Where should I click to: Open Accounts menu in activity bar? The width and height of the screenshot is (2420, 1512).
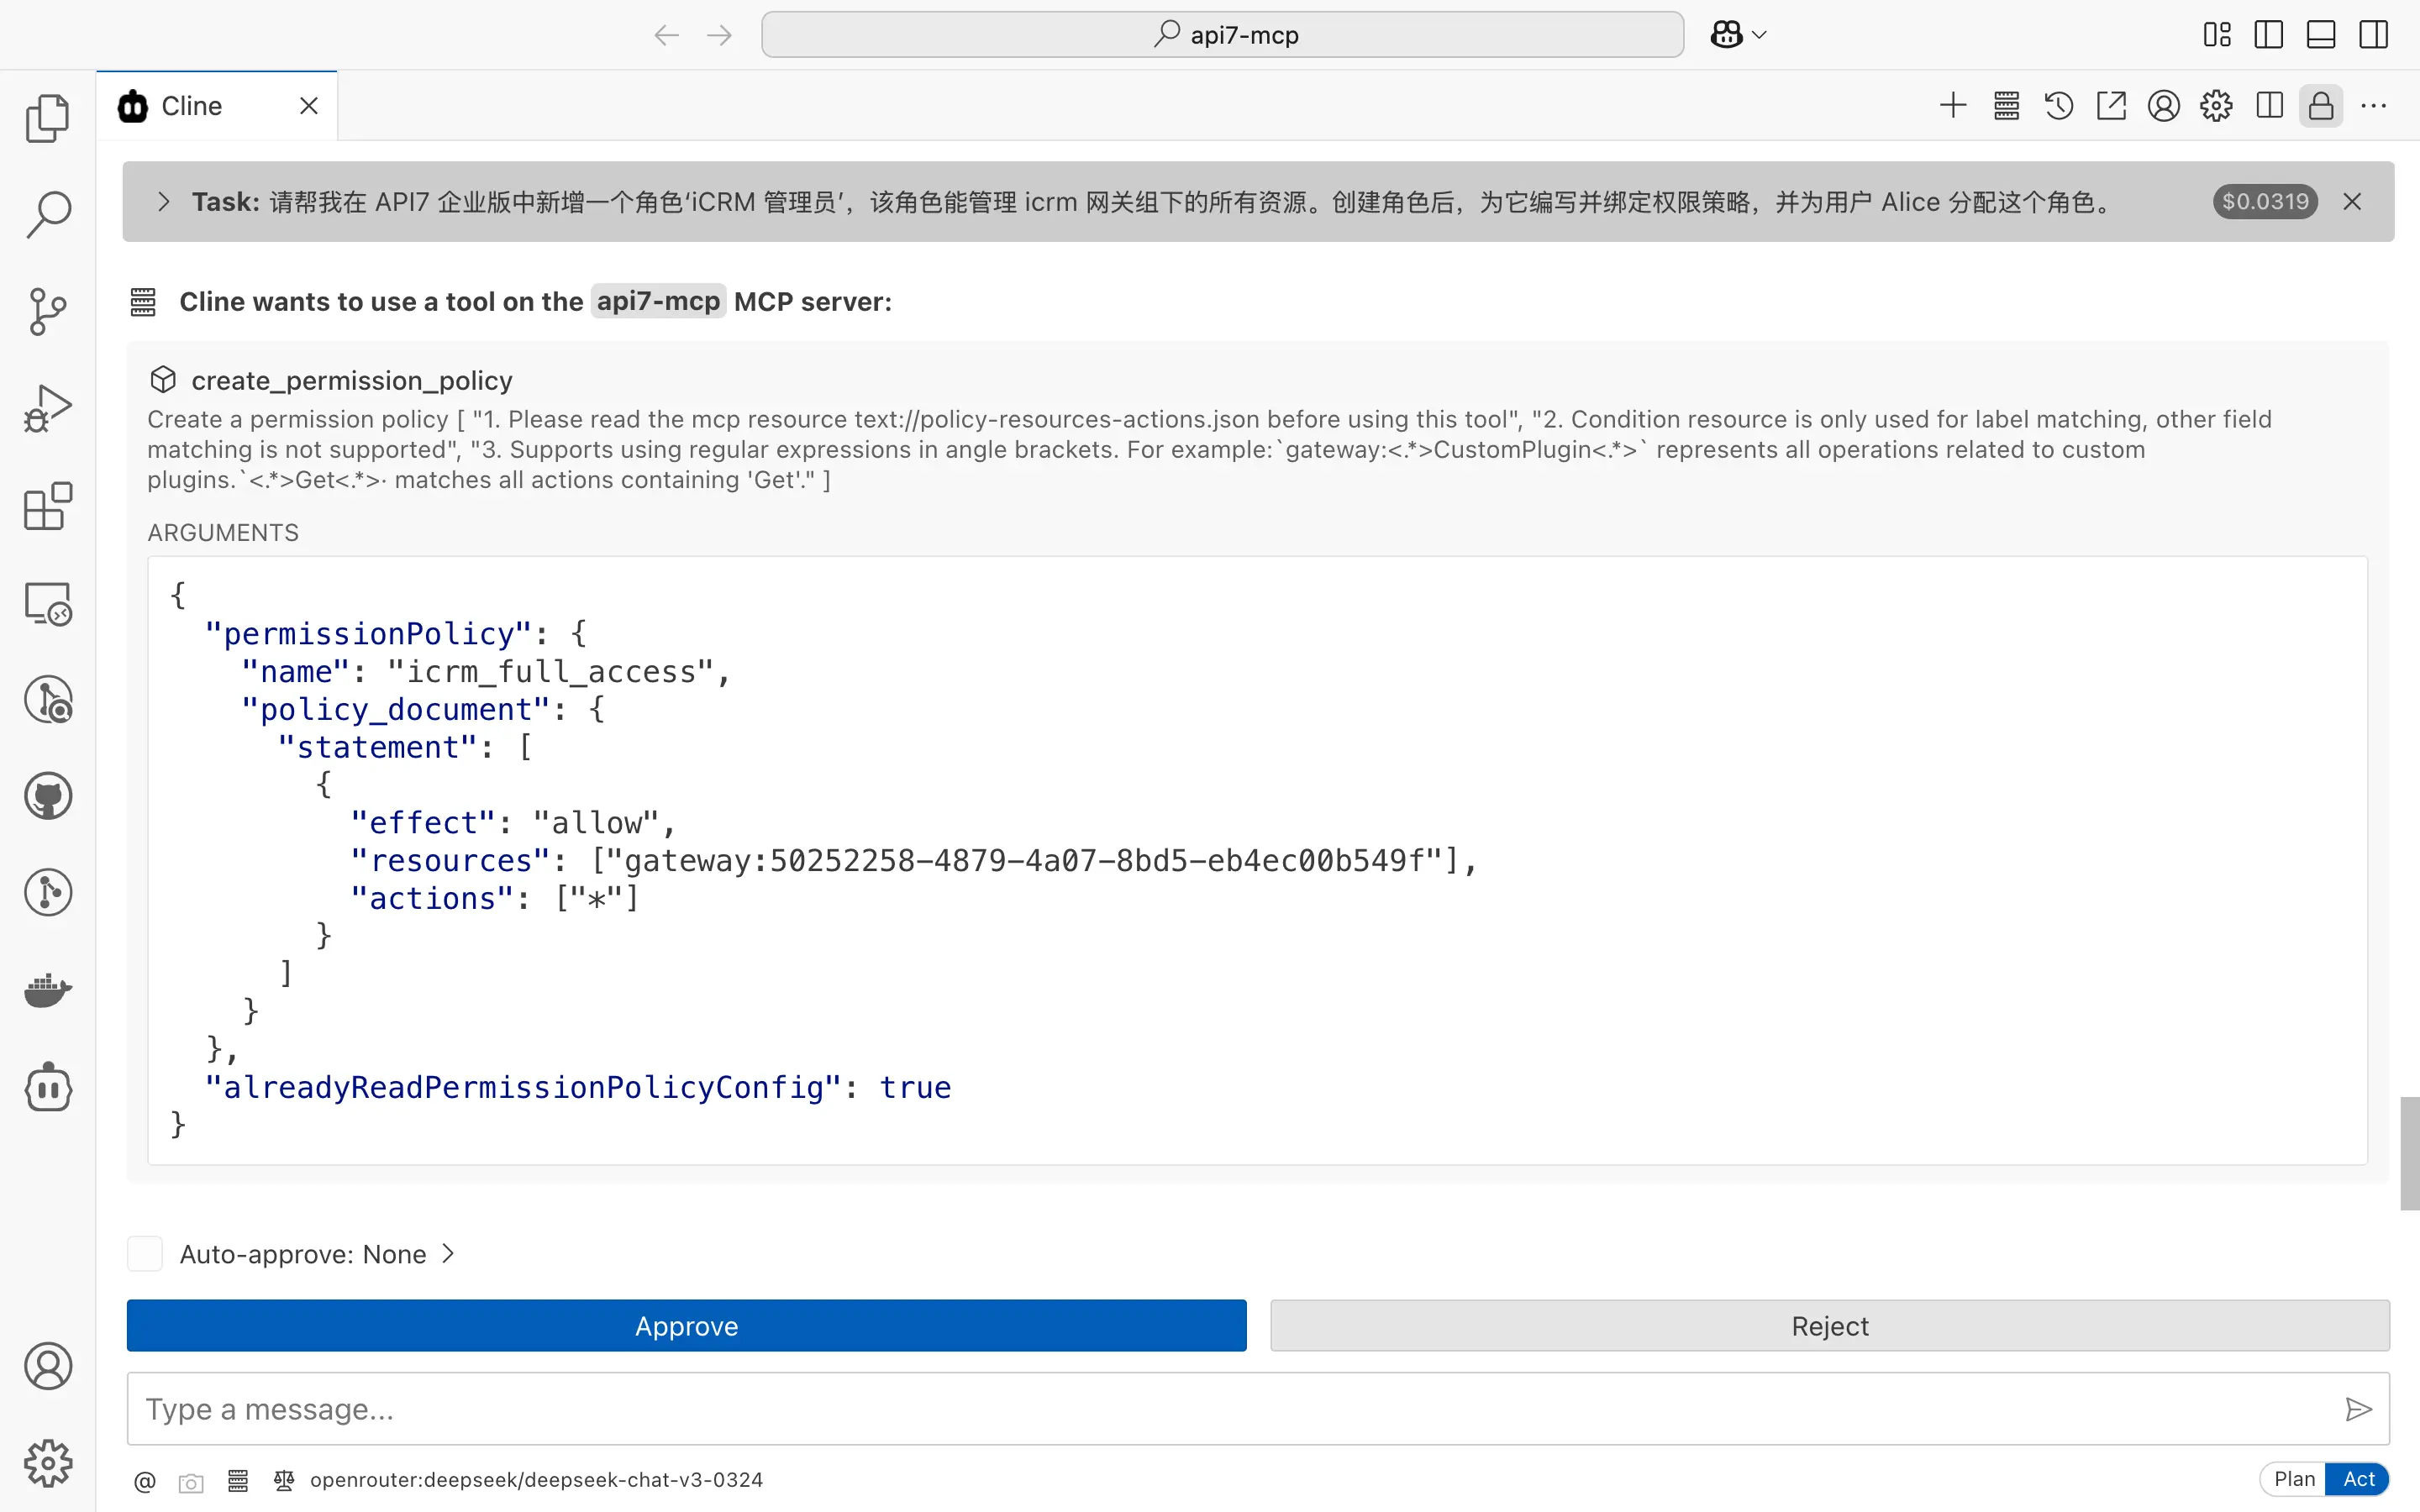[x=47, y=1366]
